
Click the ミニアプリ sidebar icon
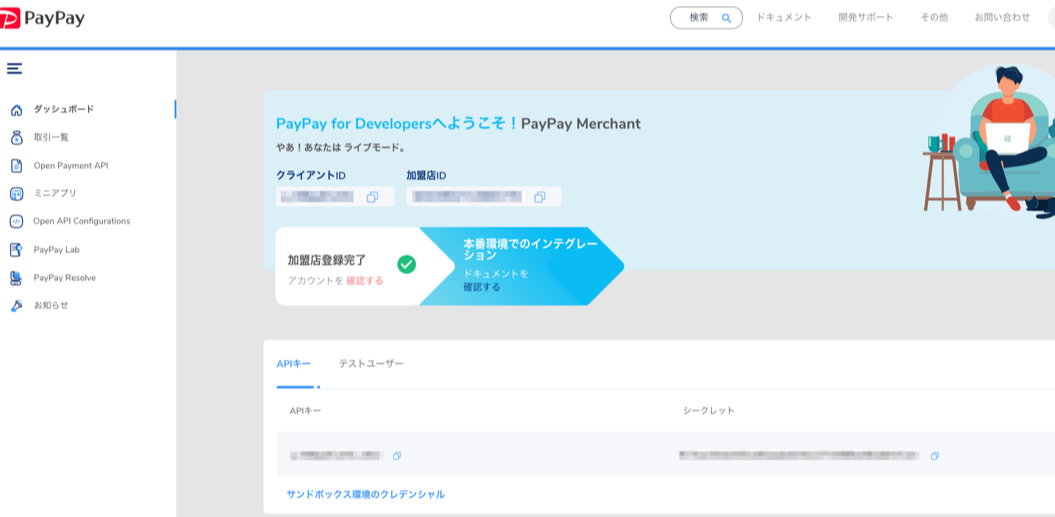pos(17,194)
